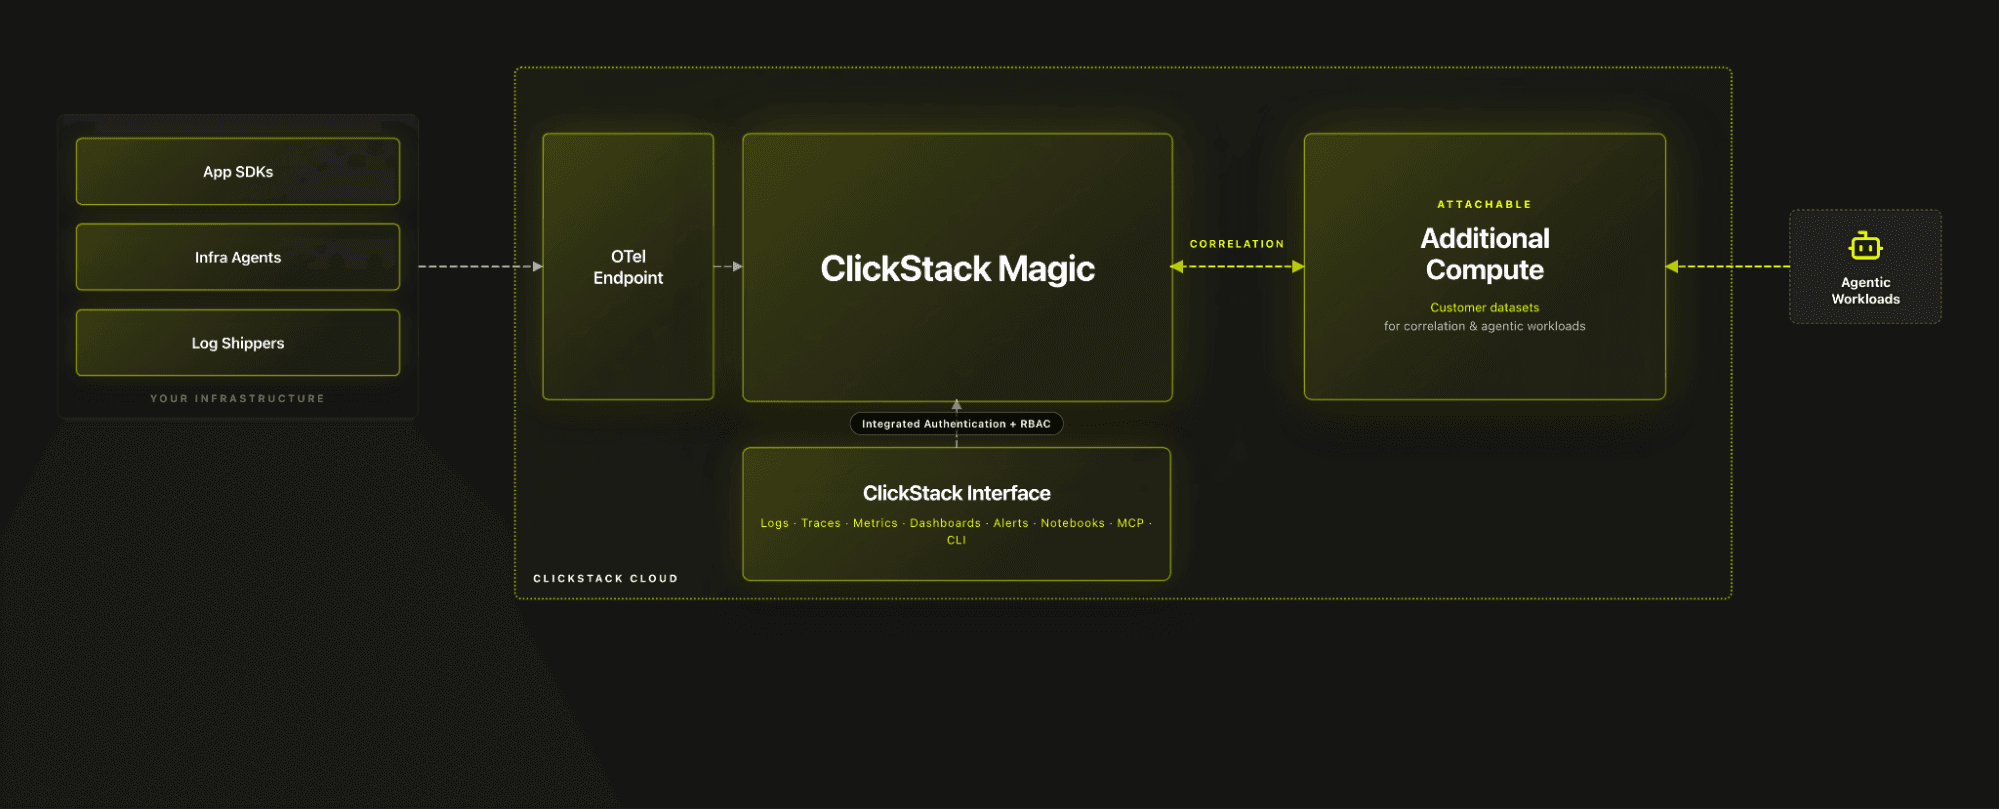
Task: Click Notebooks in the interface list
Action: [1072, 523]
